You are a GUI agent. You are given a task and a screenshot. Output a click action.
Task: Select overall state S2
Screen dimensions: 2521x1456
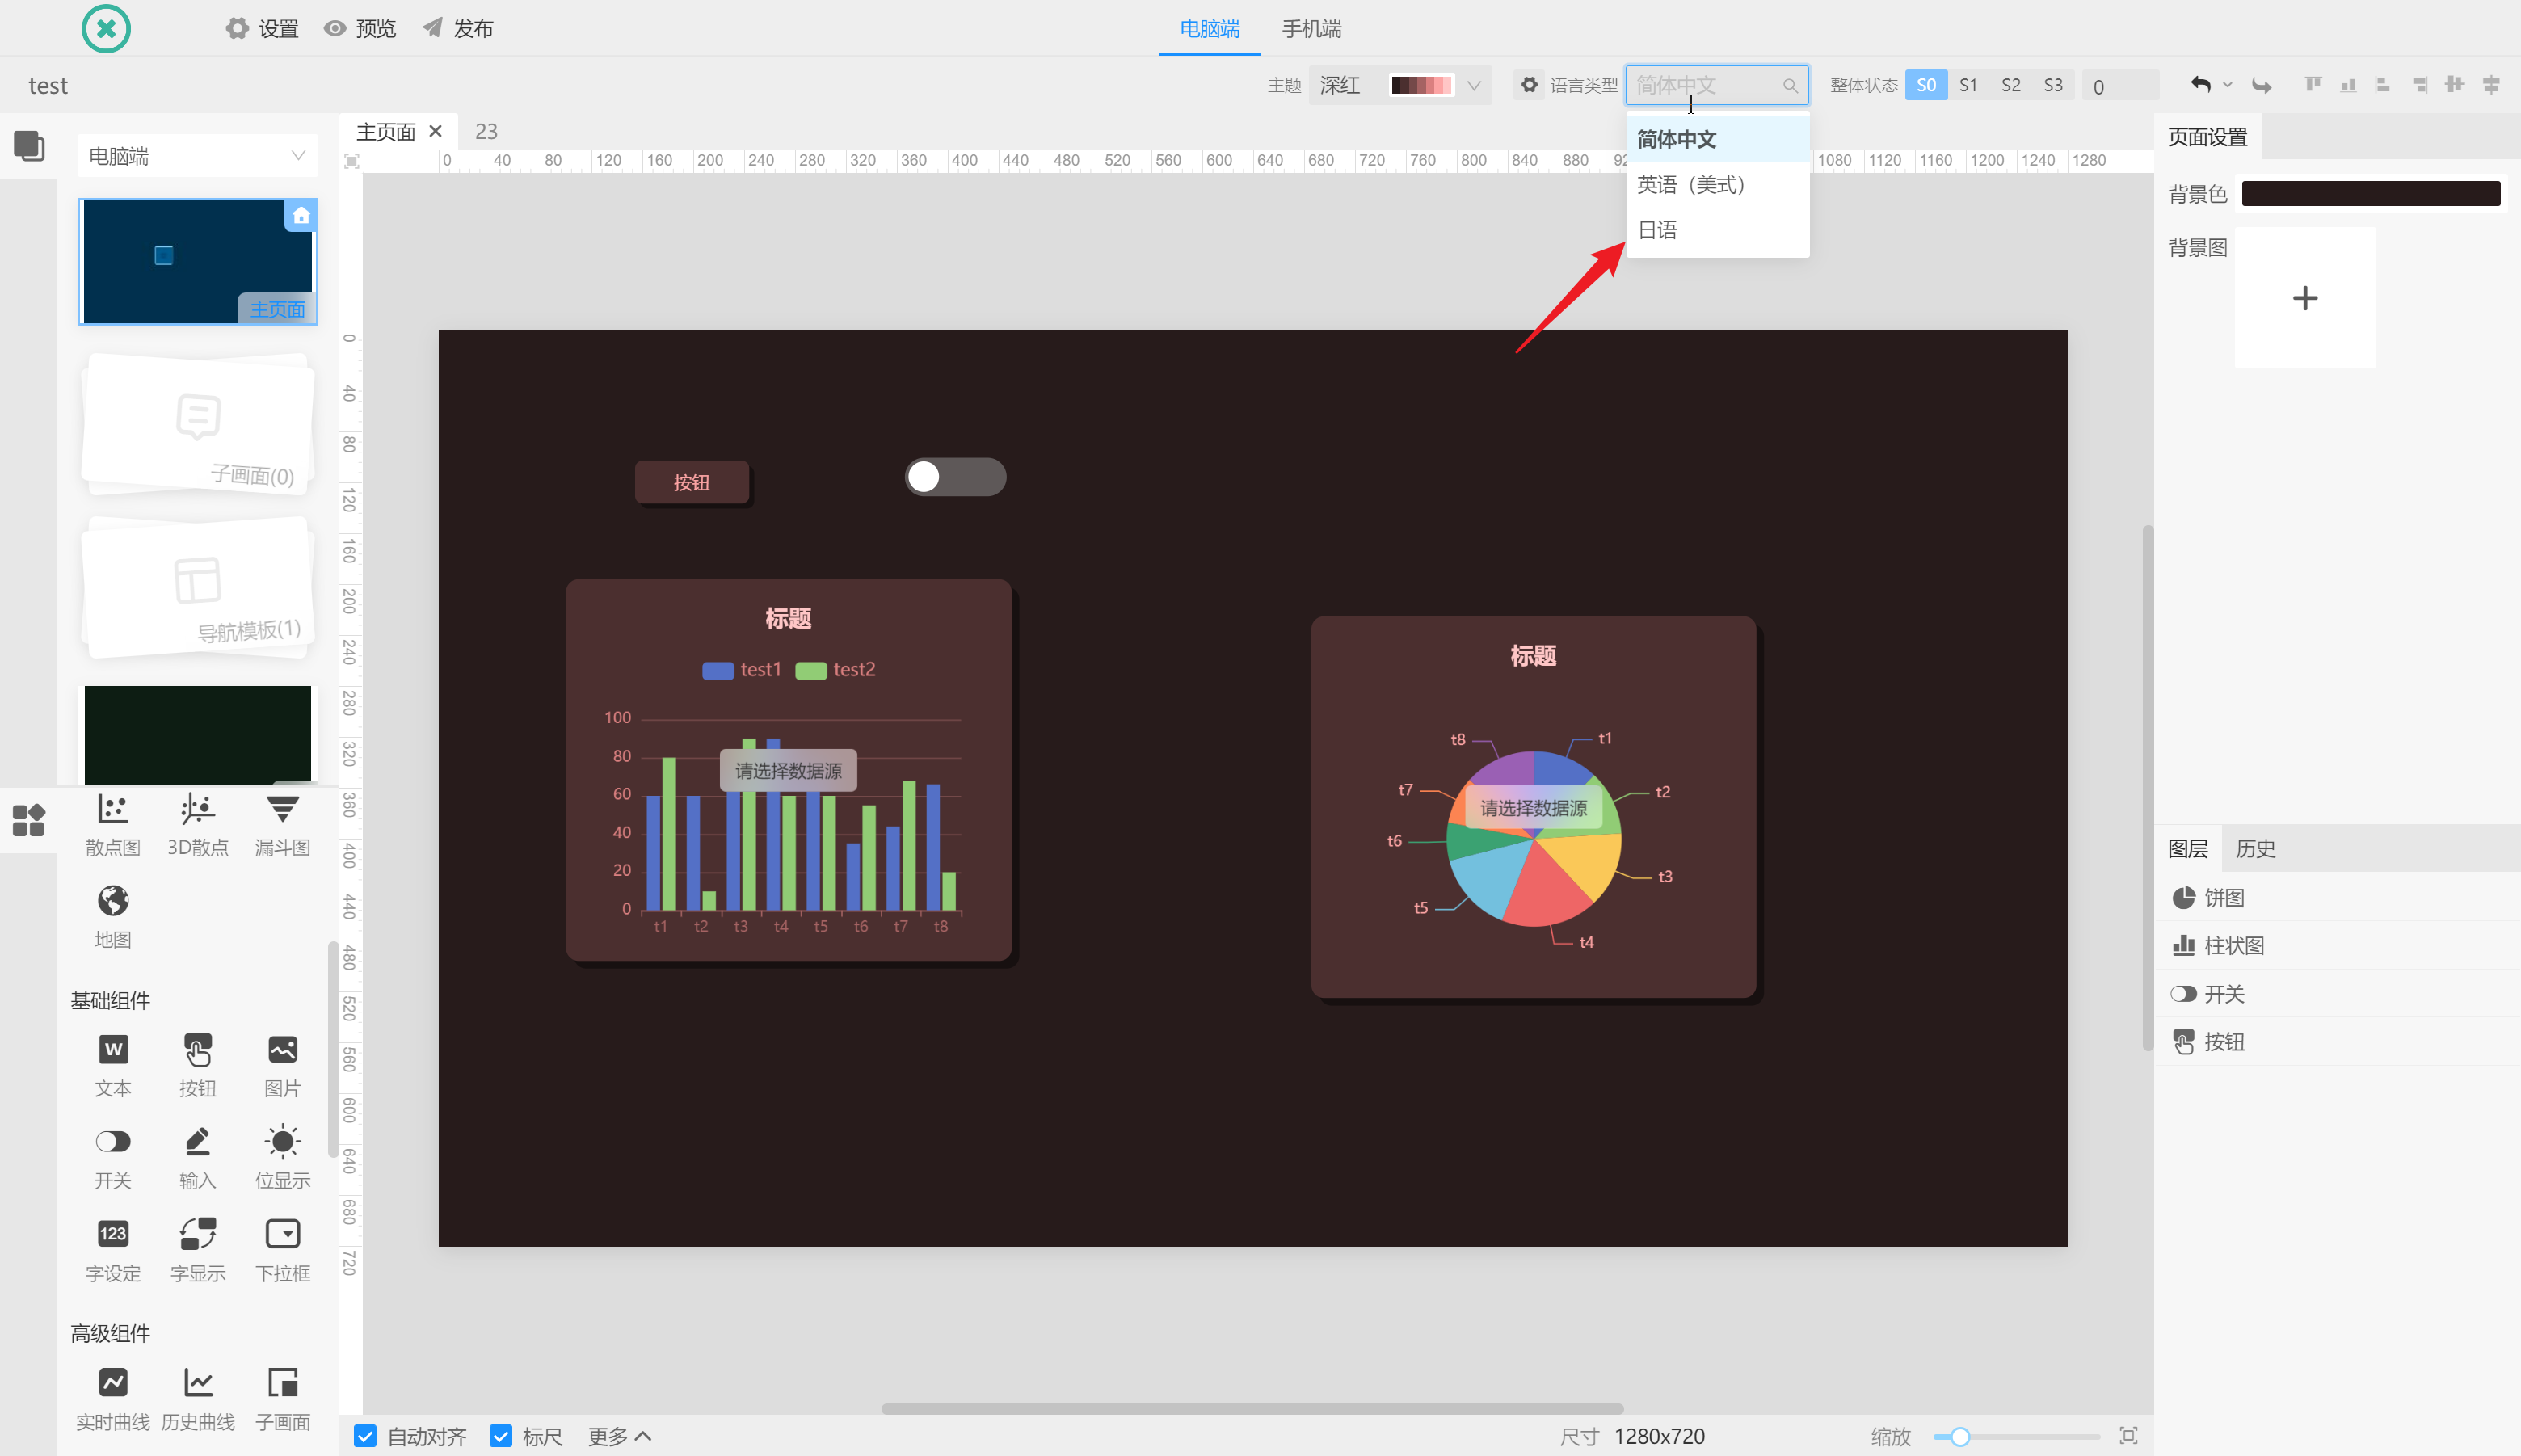(2011, 85)
